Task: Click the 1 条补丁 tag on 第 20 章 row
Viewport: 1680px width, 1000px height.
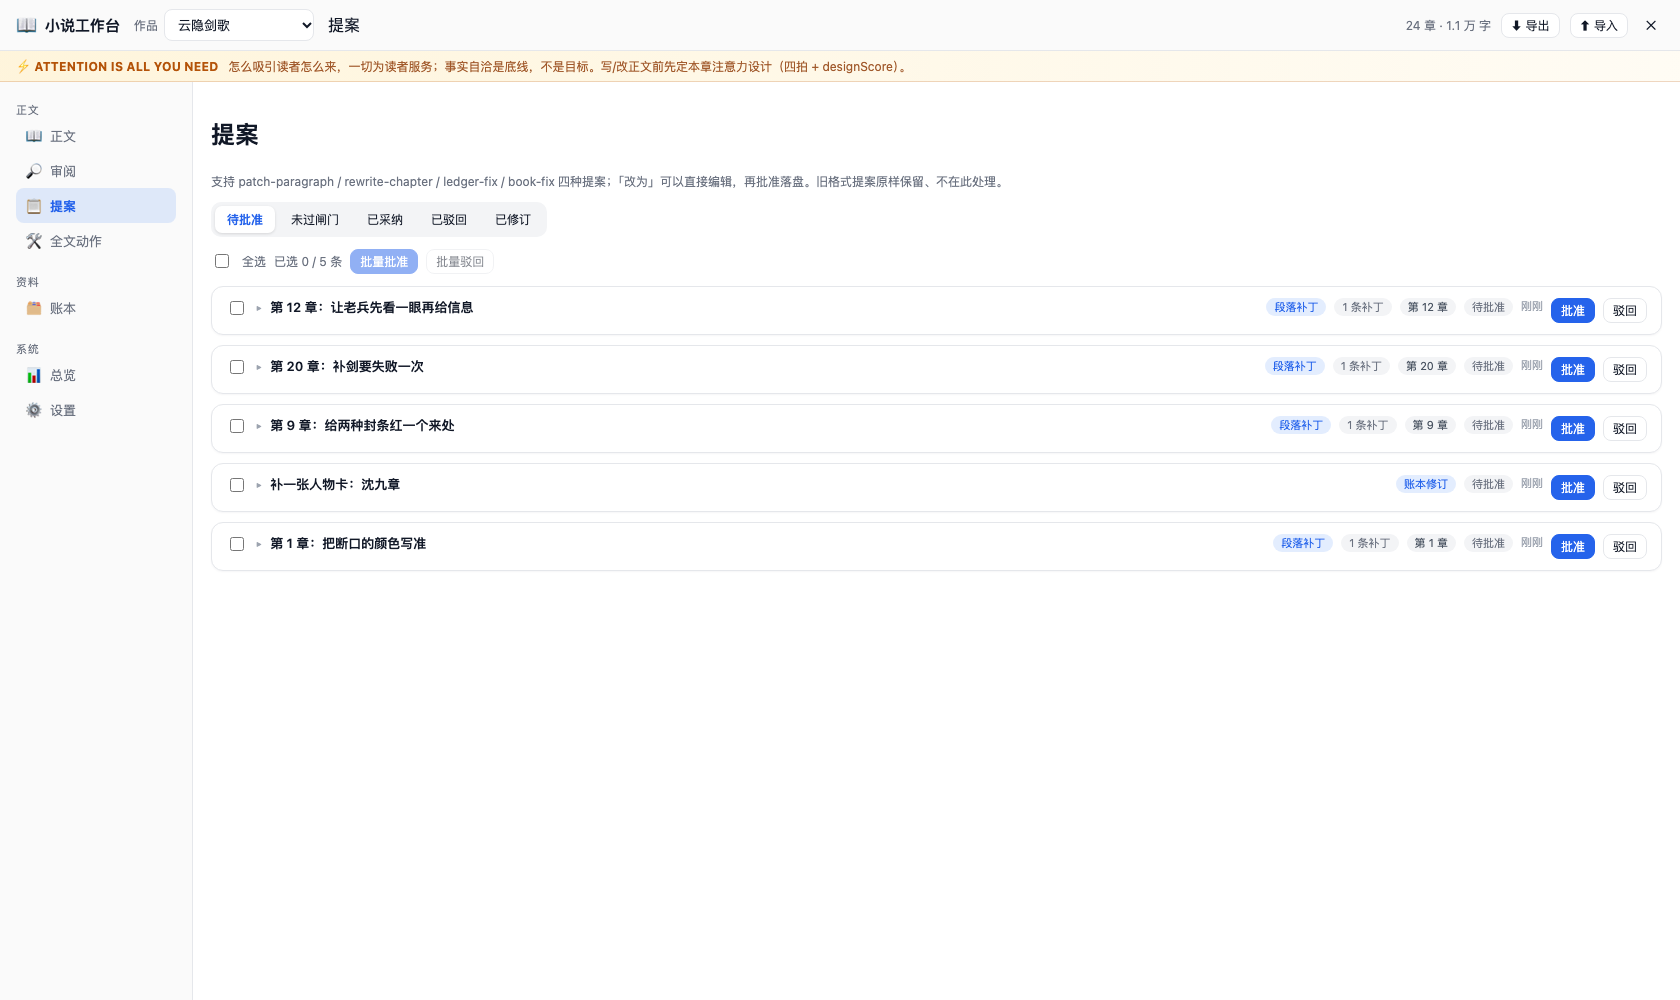Action: click(1361, 366)
